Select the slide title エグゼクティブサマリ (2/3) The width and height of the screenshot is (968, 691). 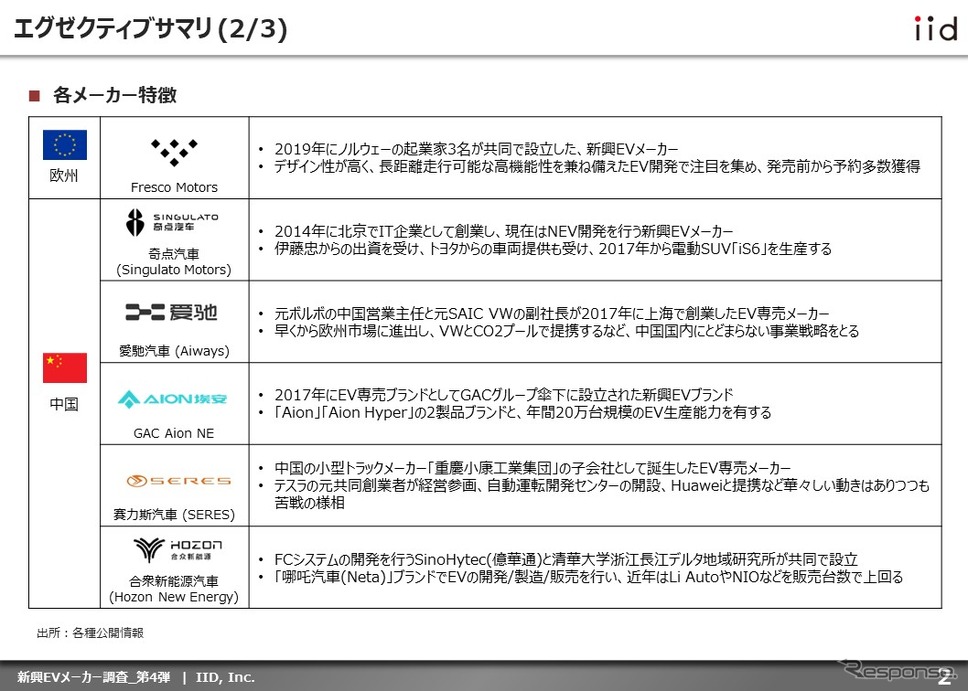(x=150, y=28)
